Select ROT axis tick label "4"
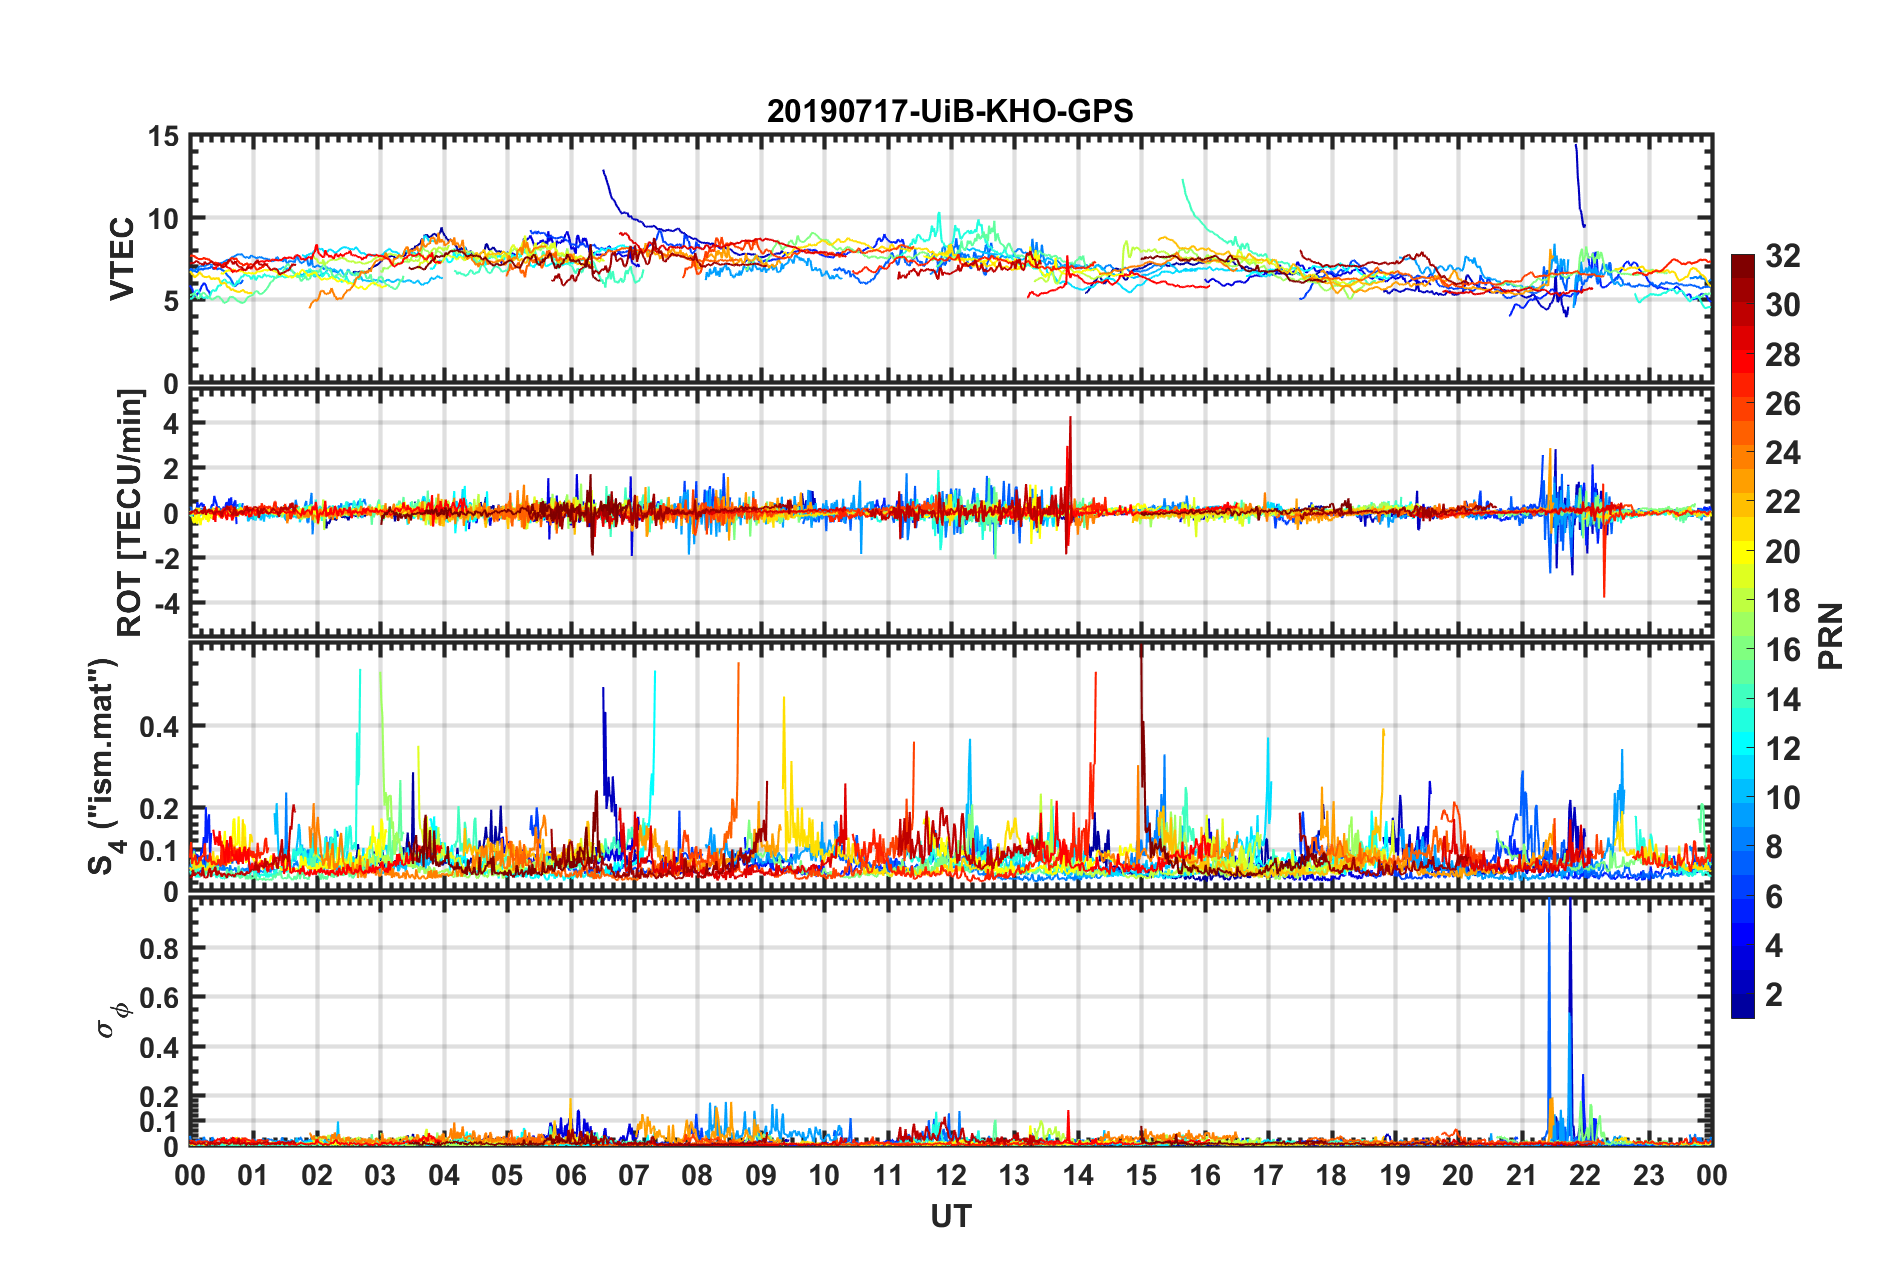The height and width of the screenshot is (1272, 1902). pos(171,424)
